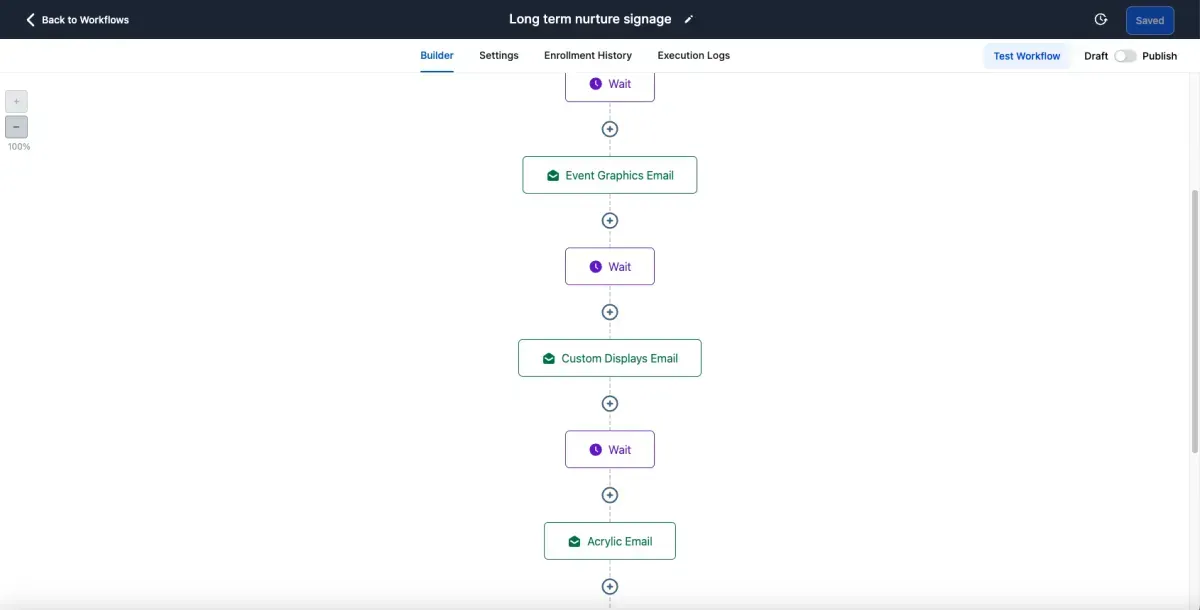Click envelope icon on Event Graphics Email
The height and width of the screenshot is (610, 1200).
point(553,176)
